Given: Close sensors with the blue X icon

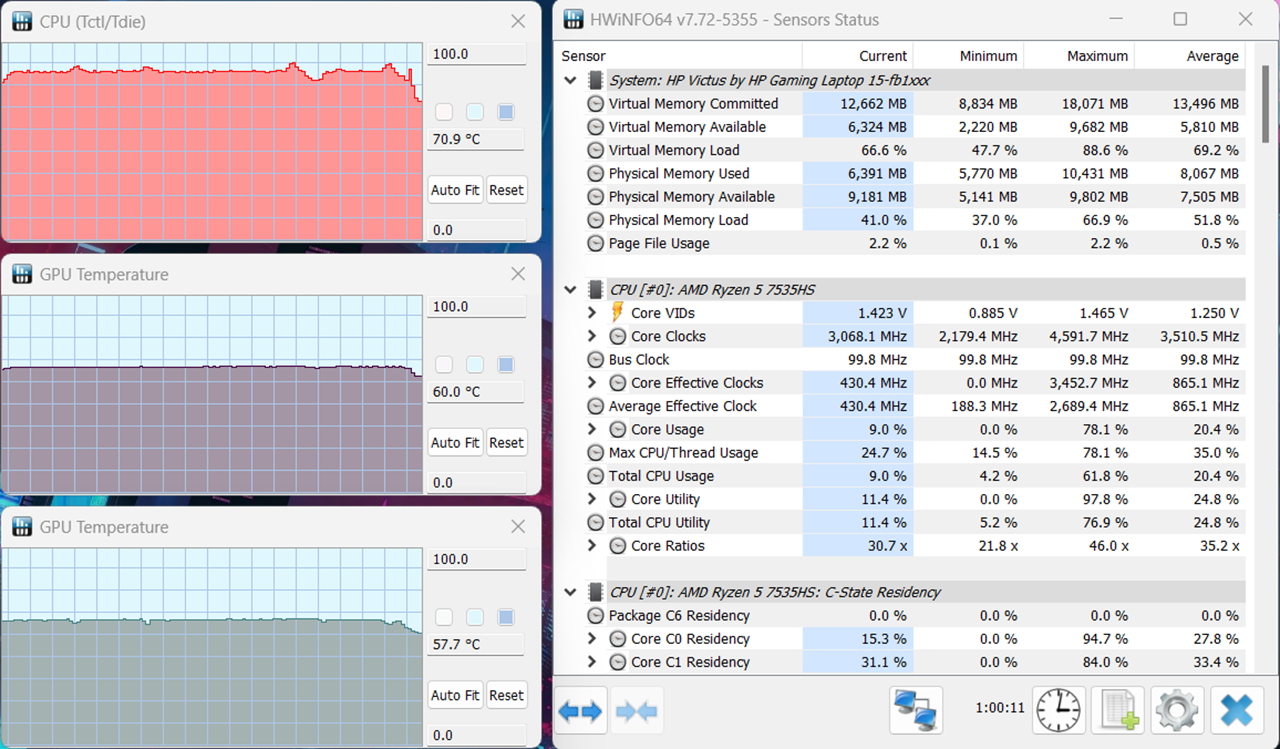Looking at the screenshot, I should [1237, 711].
